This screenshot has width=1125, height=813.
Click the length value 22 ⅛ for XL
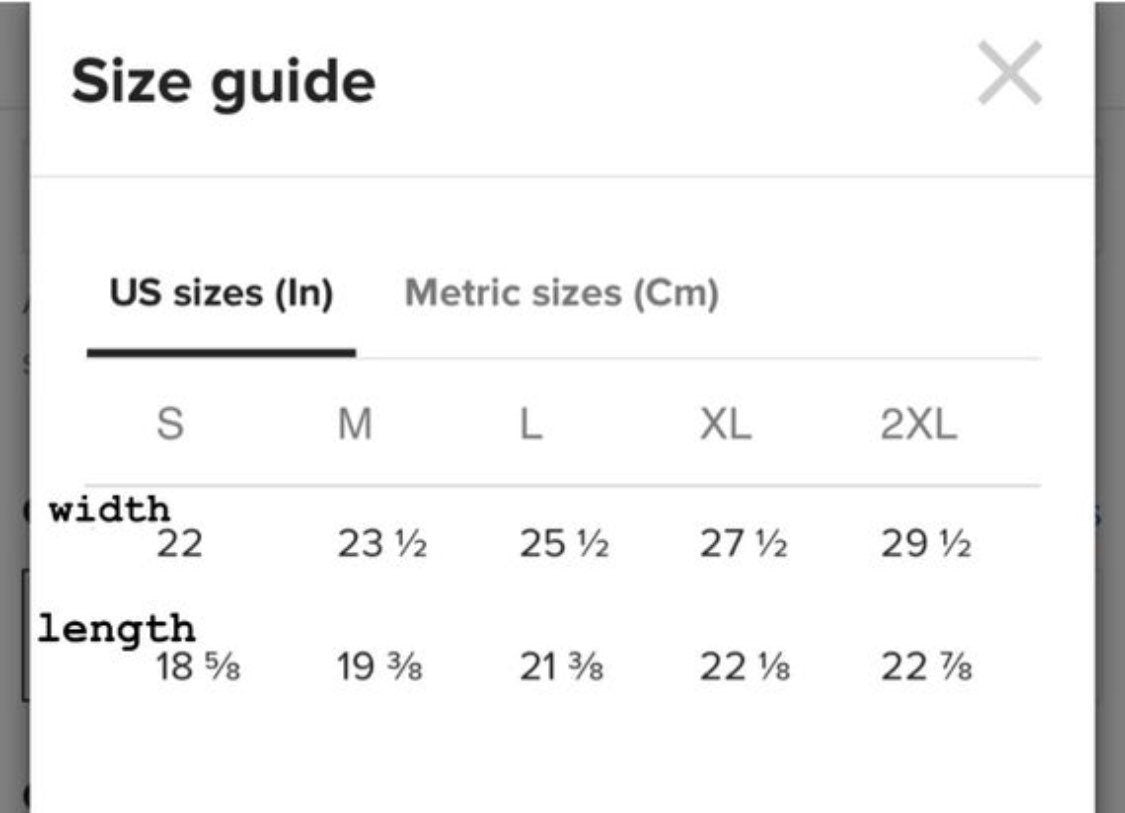pos(745,667)
